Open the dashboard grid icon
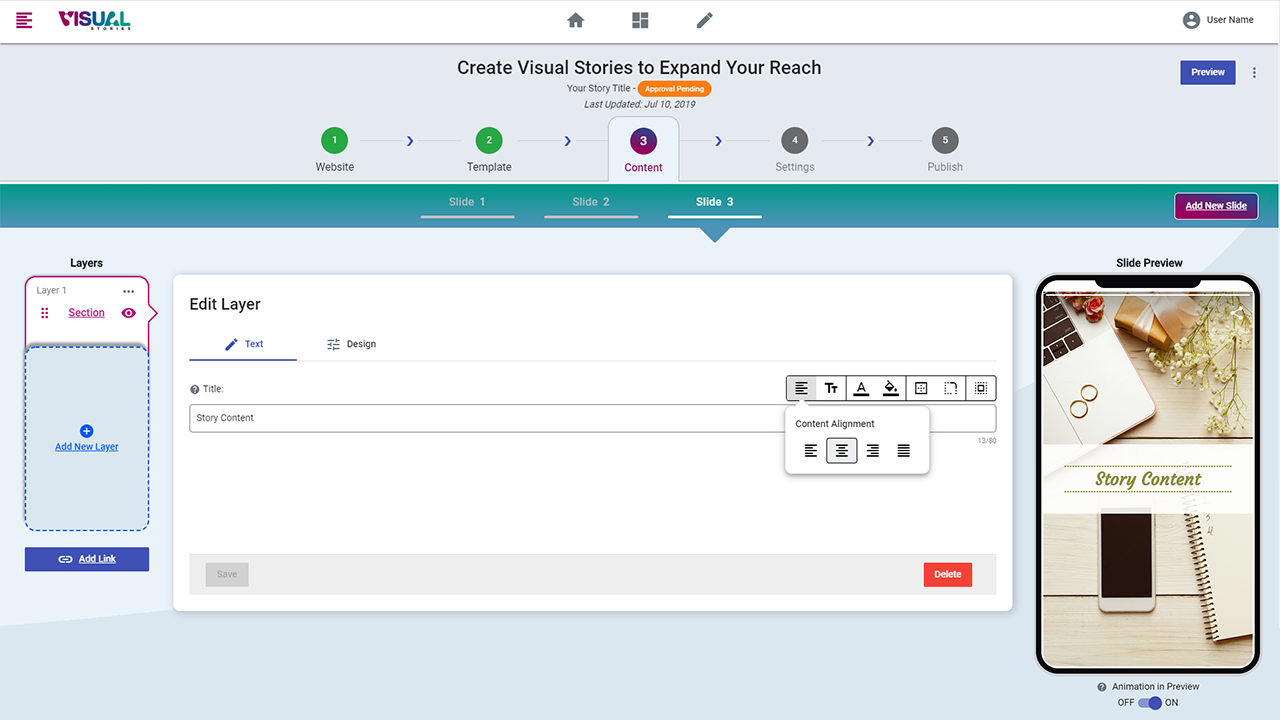This screenshot has height=720, width=1280. 640,20
